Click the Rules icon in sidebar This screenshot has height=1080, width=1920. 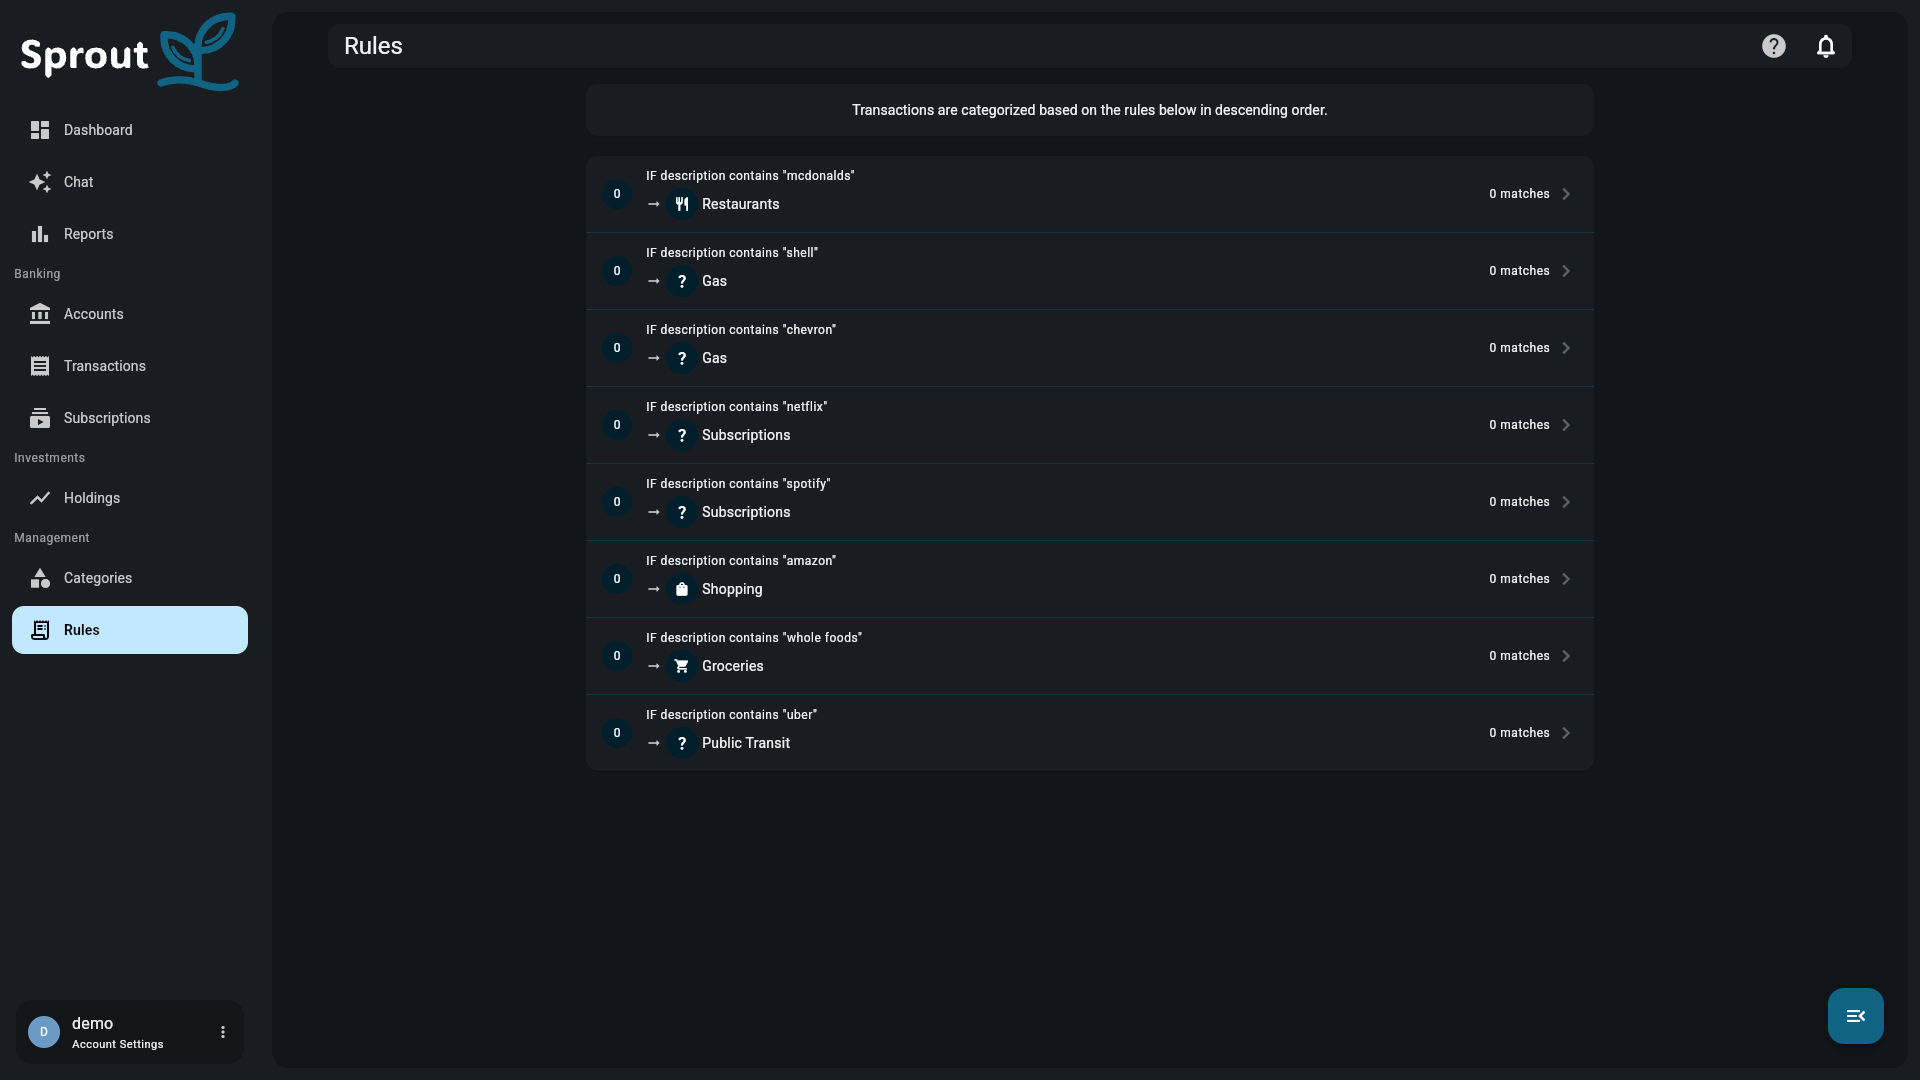pyautogui.click(x=40, y=630)
